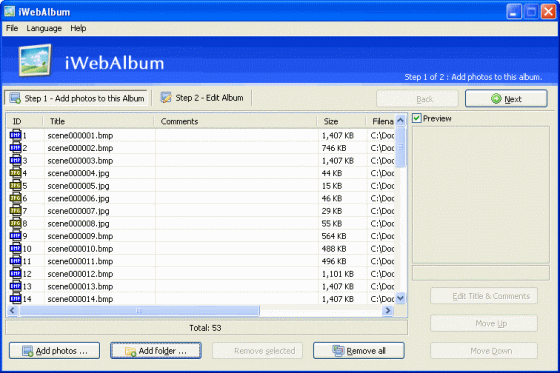560x373 pixels.
Task: Select the scene000011.bmp row
Action: [x=201, y=261]
